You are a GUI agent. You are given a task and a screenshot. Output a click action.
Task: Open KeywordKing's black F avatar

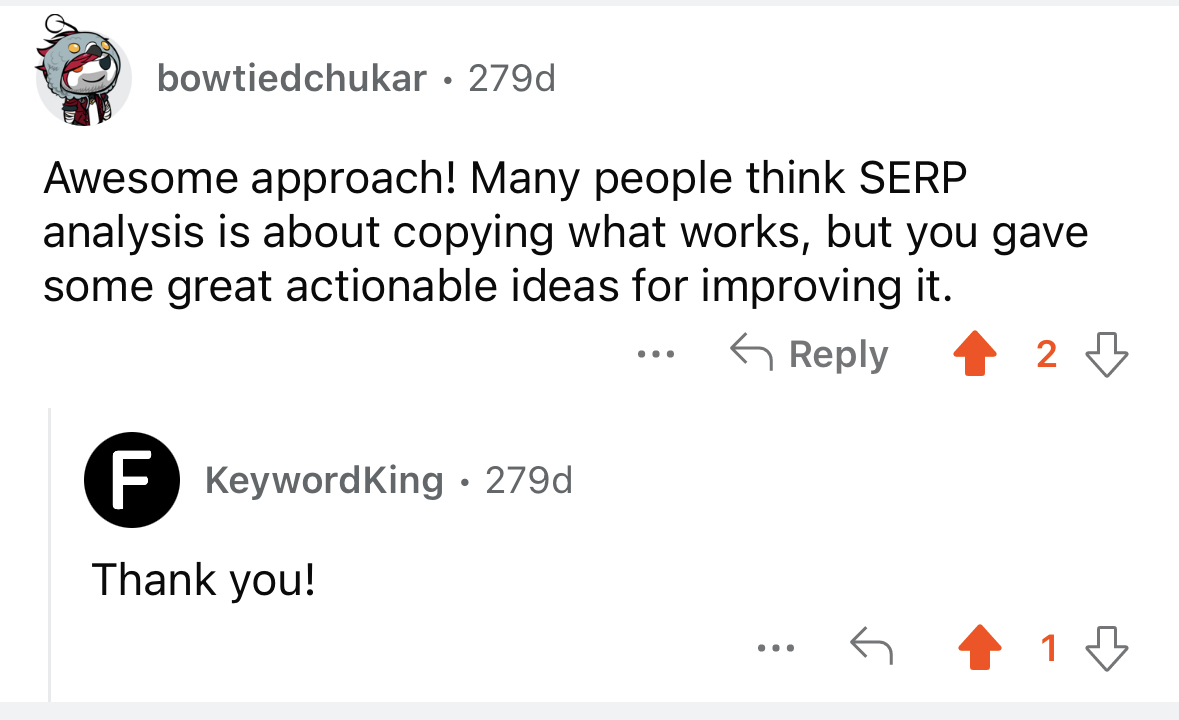tap(132, 479)
